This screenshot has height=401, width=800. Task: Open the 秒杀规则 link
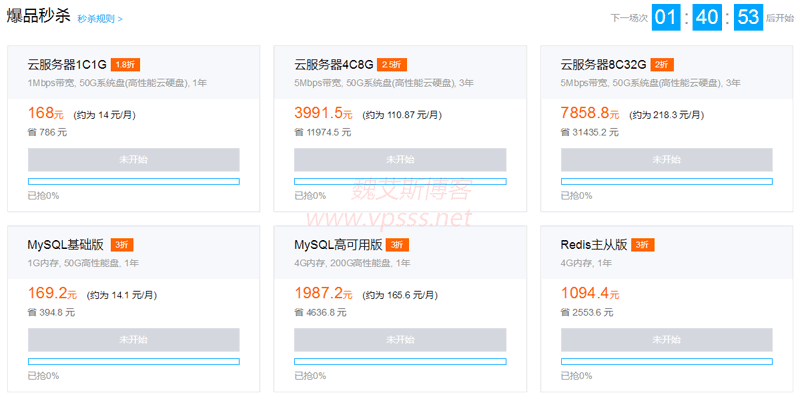coord(99,19)
